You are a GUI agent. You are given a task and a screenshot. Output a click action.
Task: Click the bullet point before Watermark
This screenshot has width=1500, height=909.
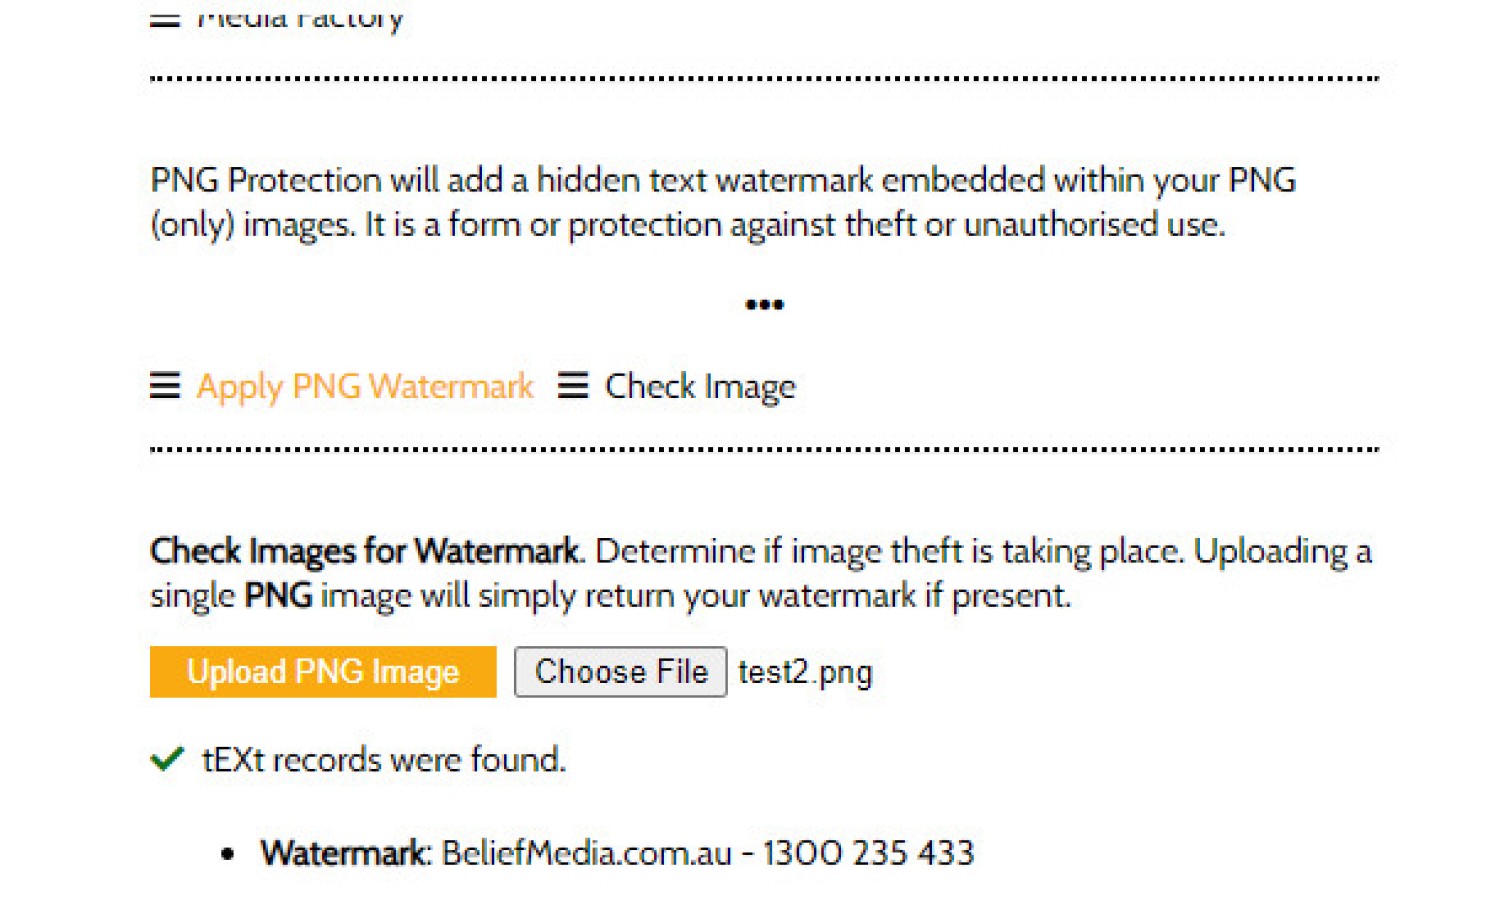coord(228,854)
